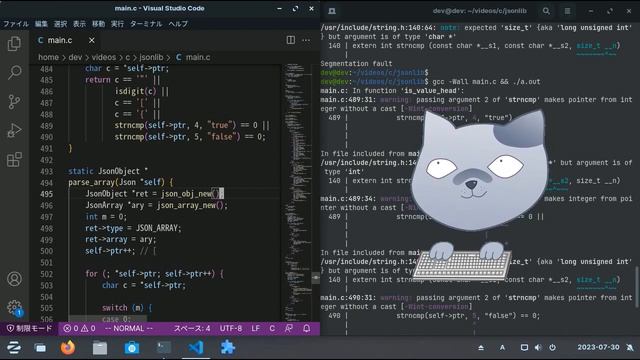Open the 移動 menu

(x=98, y=24)
